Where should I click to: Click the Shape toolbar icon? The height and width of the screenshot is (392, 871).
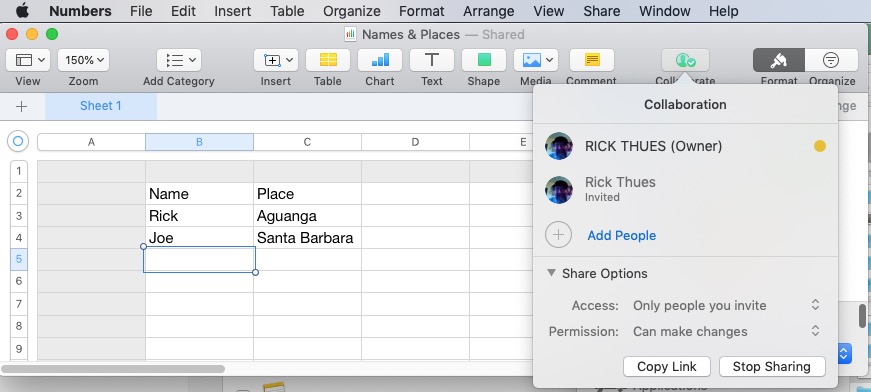[484, 60]
